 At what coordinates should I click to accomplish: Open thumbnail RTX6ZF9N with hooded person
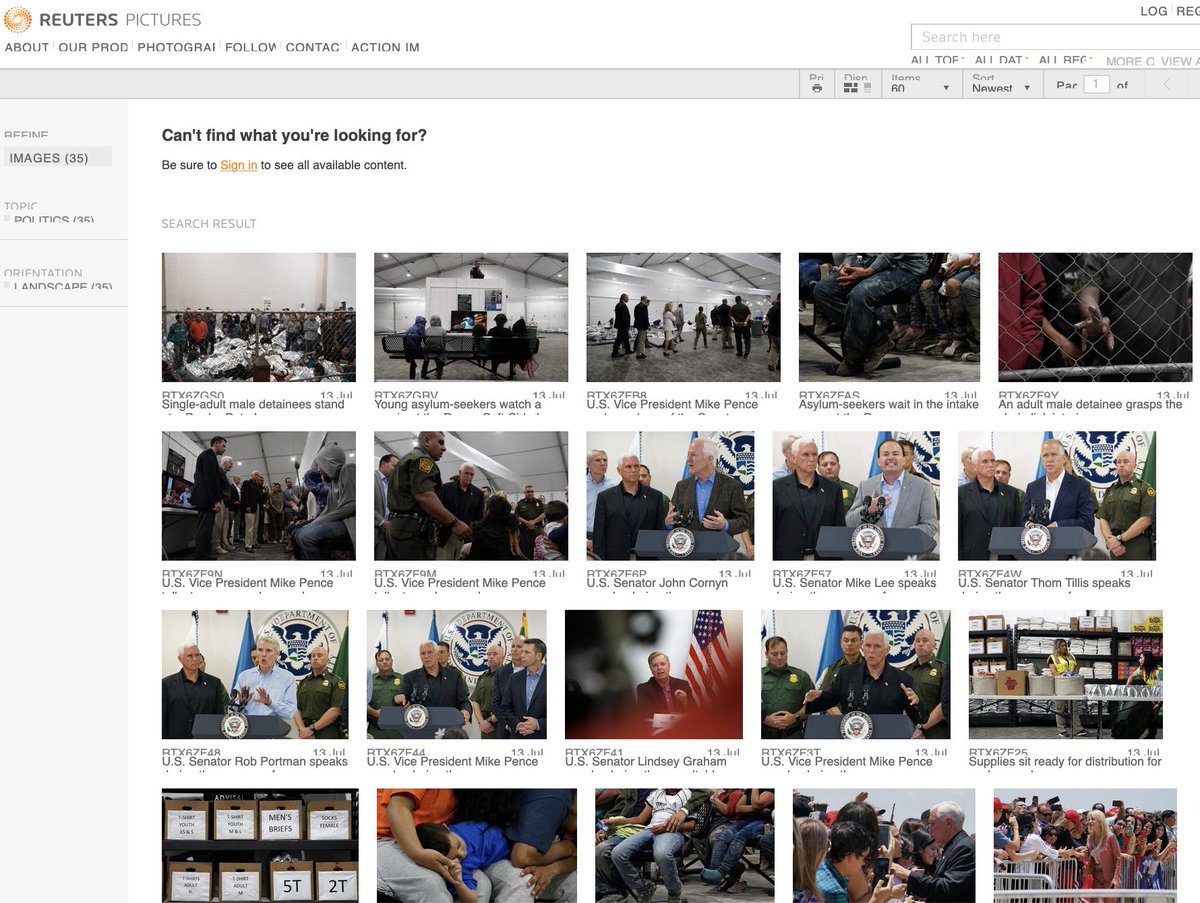259,496
